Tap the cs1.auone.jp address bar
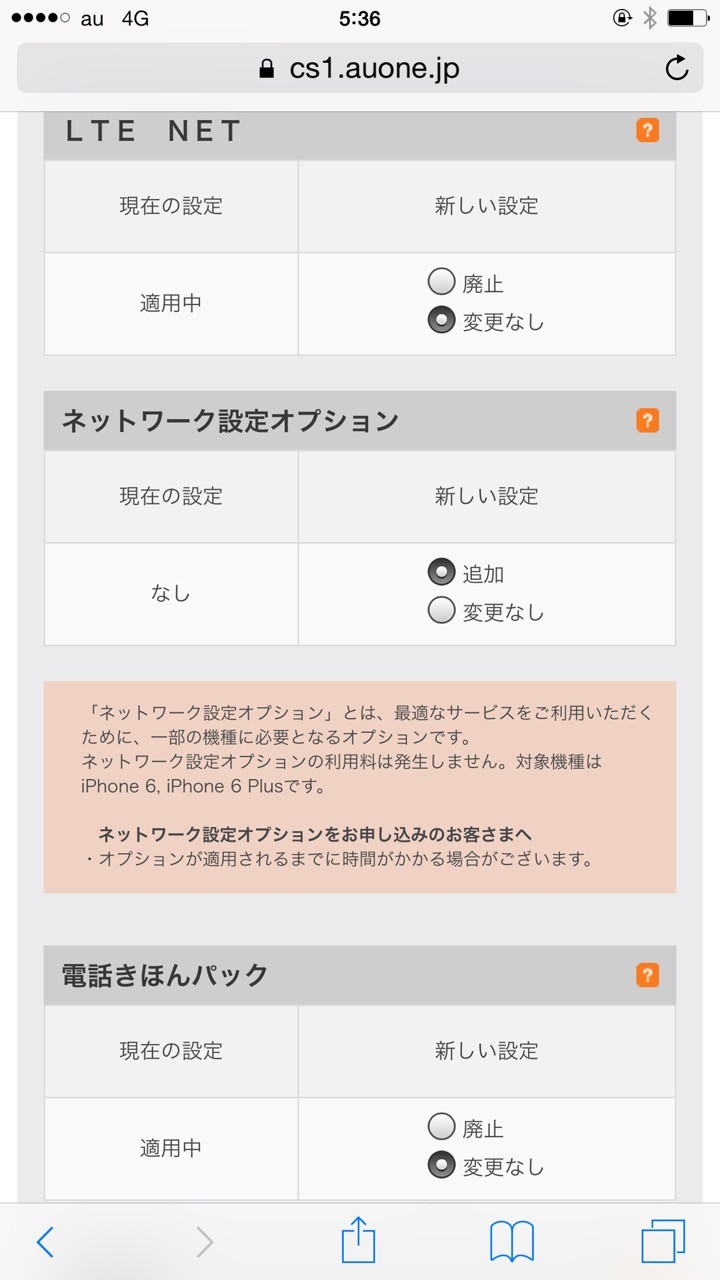Viewport: 720px width, 1280px height. [x=360, y=68]
